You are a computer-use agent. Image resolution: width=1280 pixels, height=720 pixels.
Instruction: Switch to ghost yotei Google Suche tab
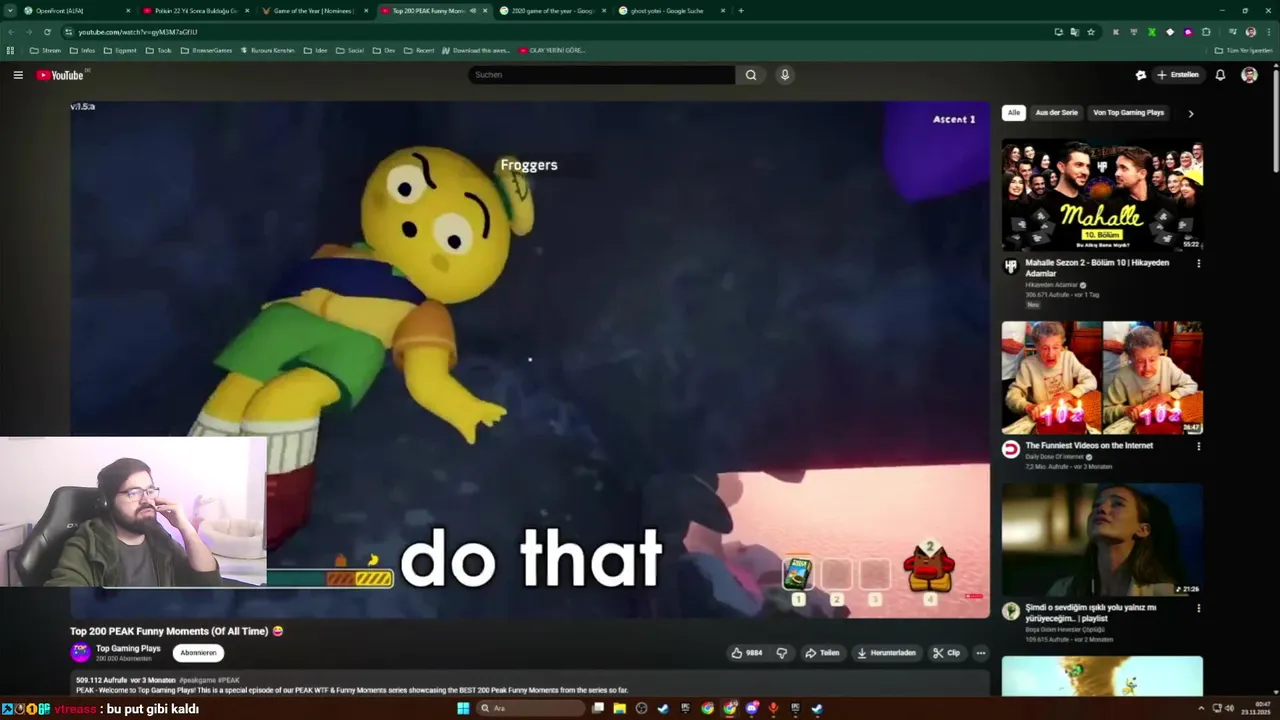(671, 11)
